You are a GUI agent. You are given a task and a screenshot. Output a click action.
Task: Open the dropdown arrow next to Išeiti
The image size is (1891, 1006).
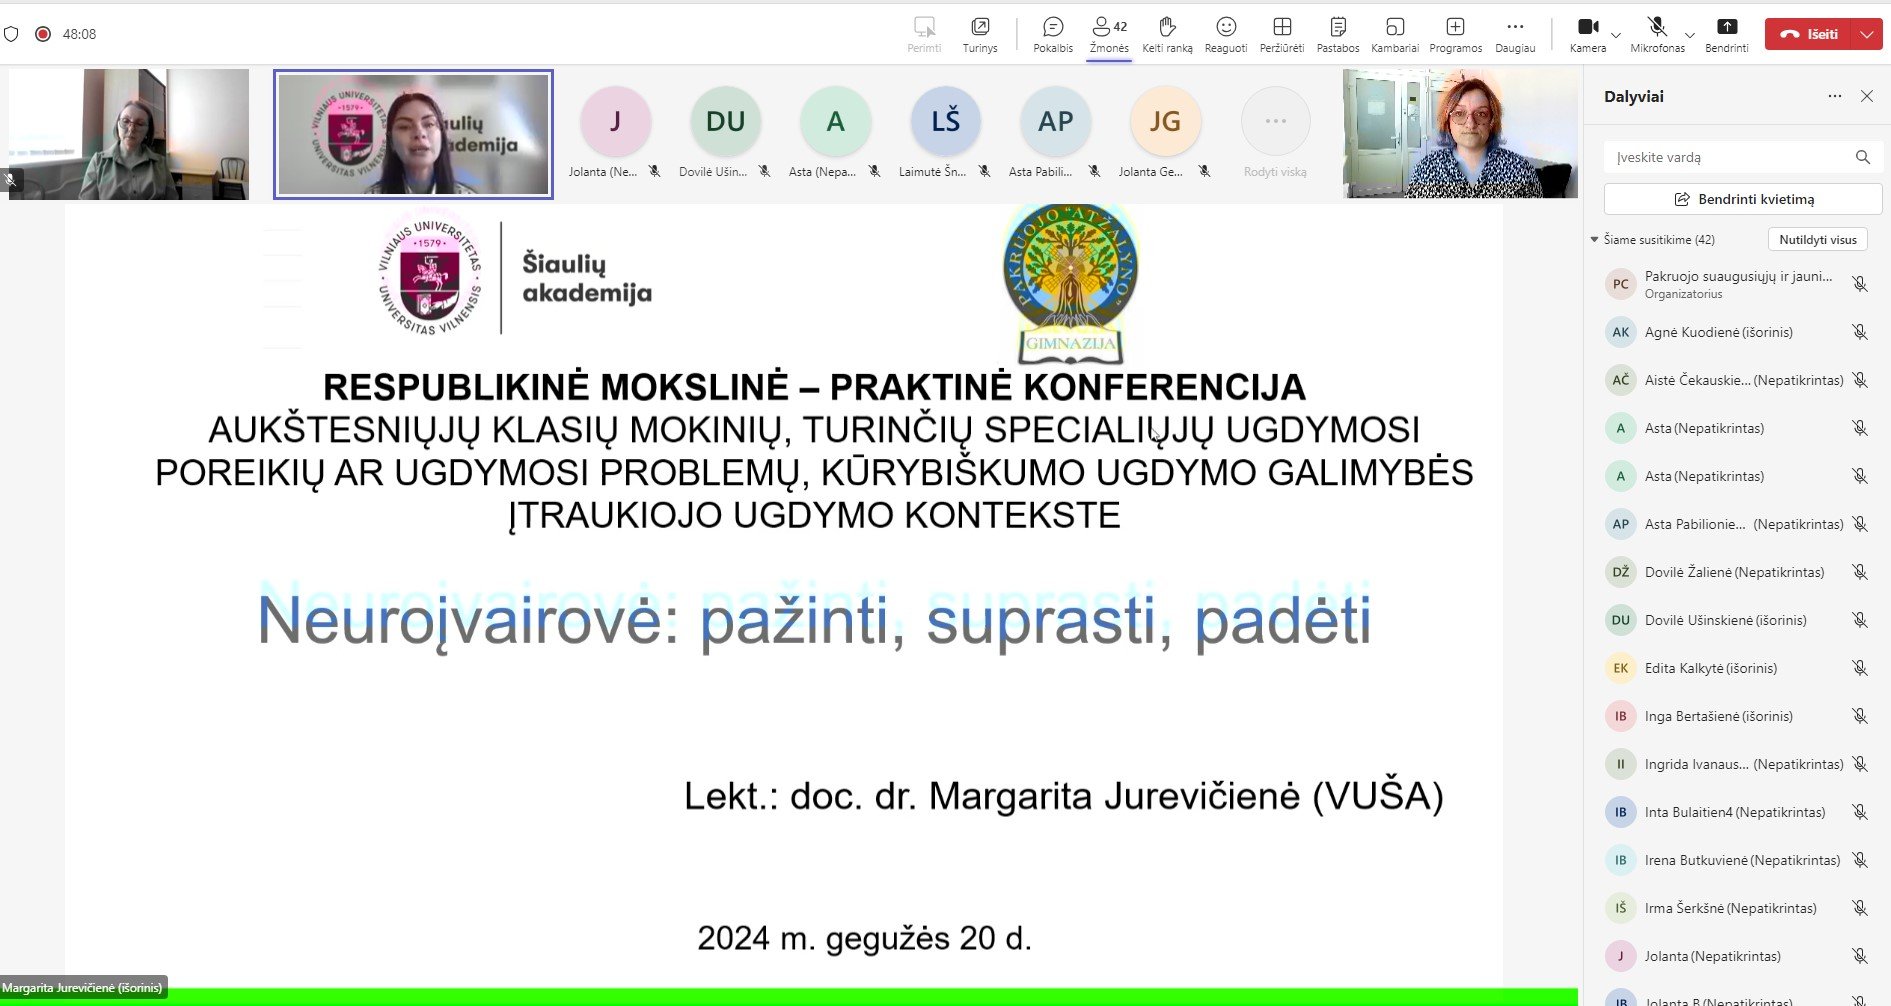(1867, 34)
